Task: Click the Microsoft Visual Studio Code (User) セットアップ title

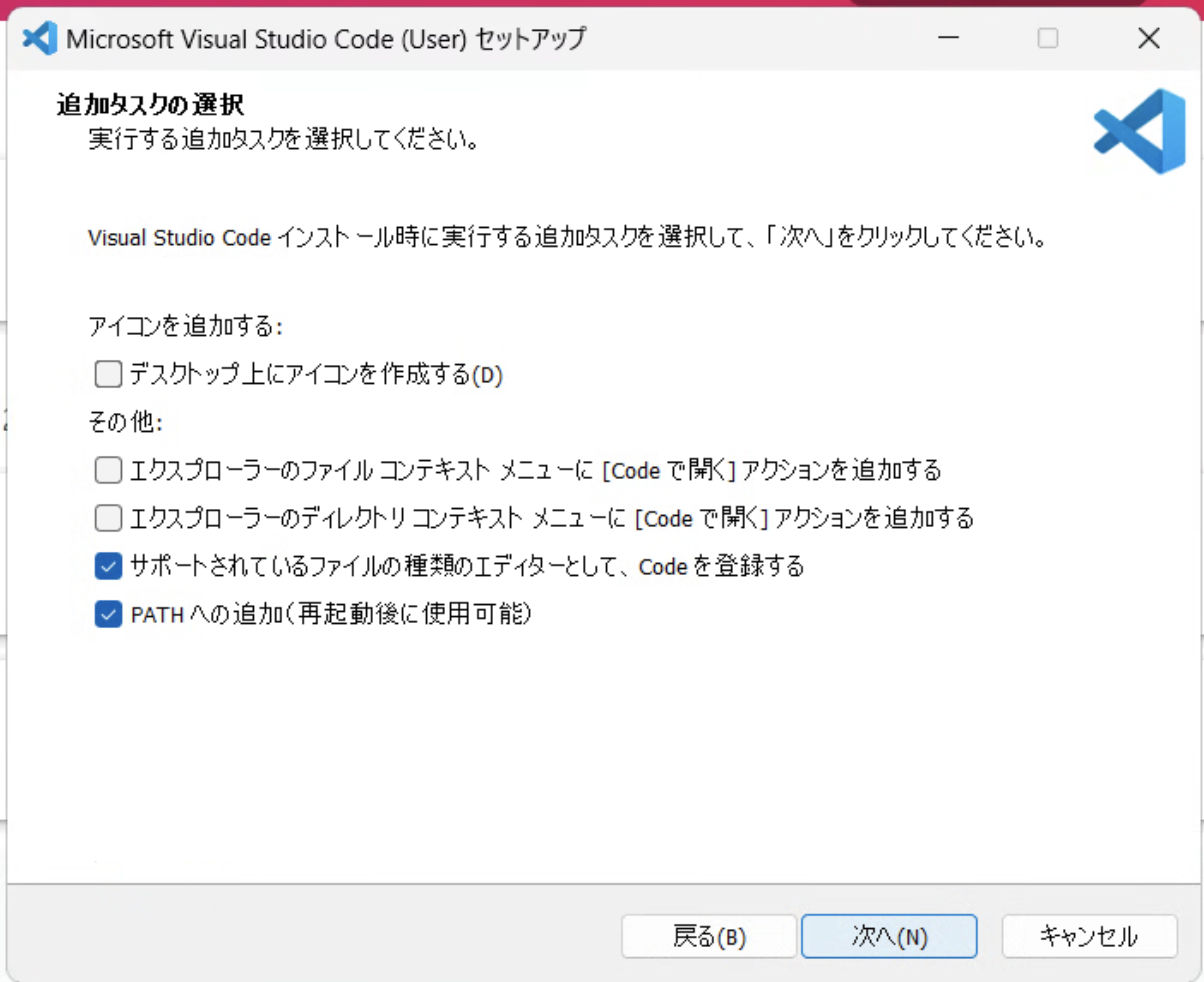Action: point(326,39)
